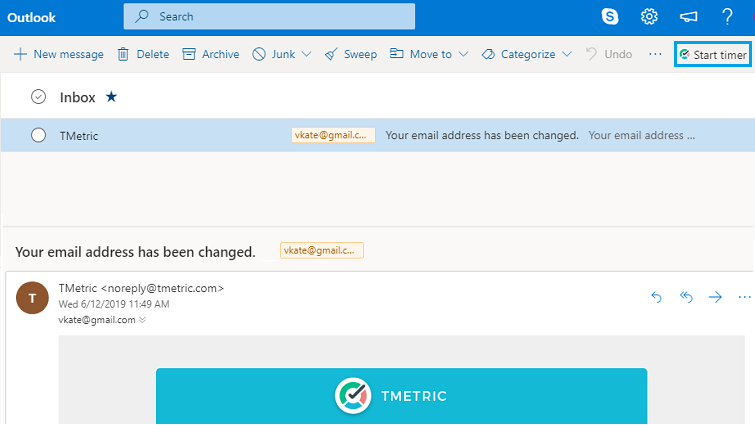
Task: Click the Outlook logo text
Action: tap(31, 17)
